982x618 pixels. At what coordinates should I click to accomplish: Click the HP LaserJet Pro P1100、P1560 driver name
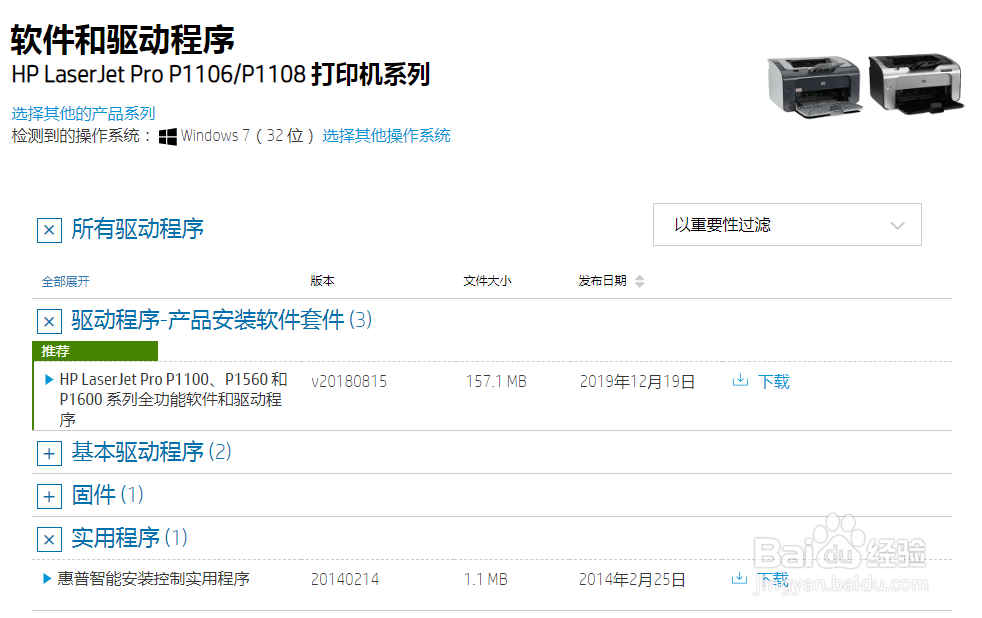173,399
